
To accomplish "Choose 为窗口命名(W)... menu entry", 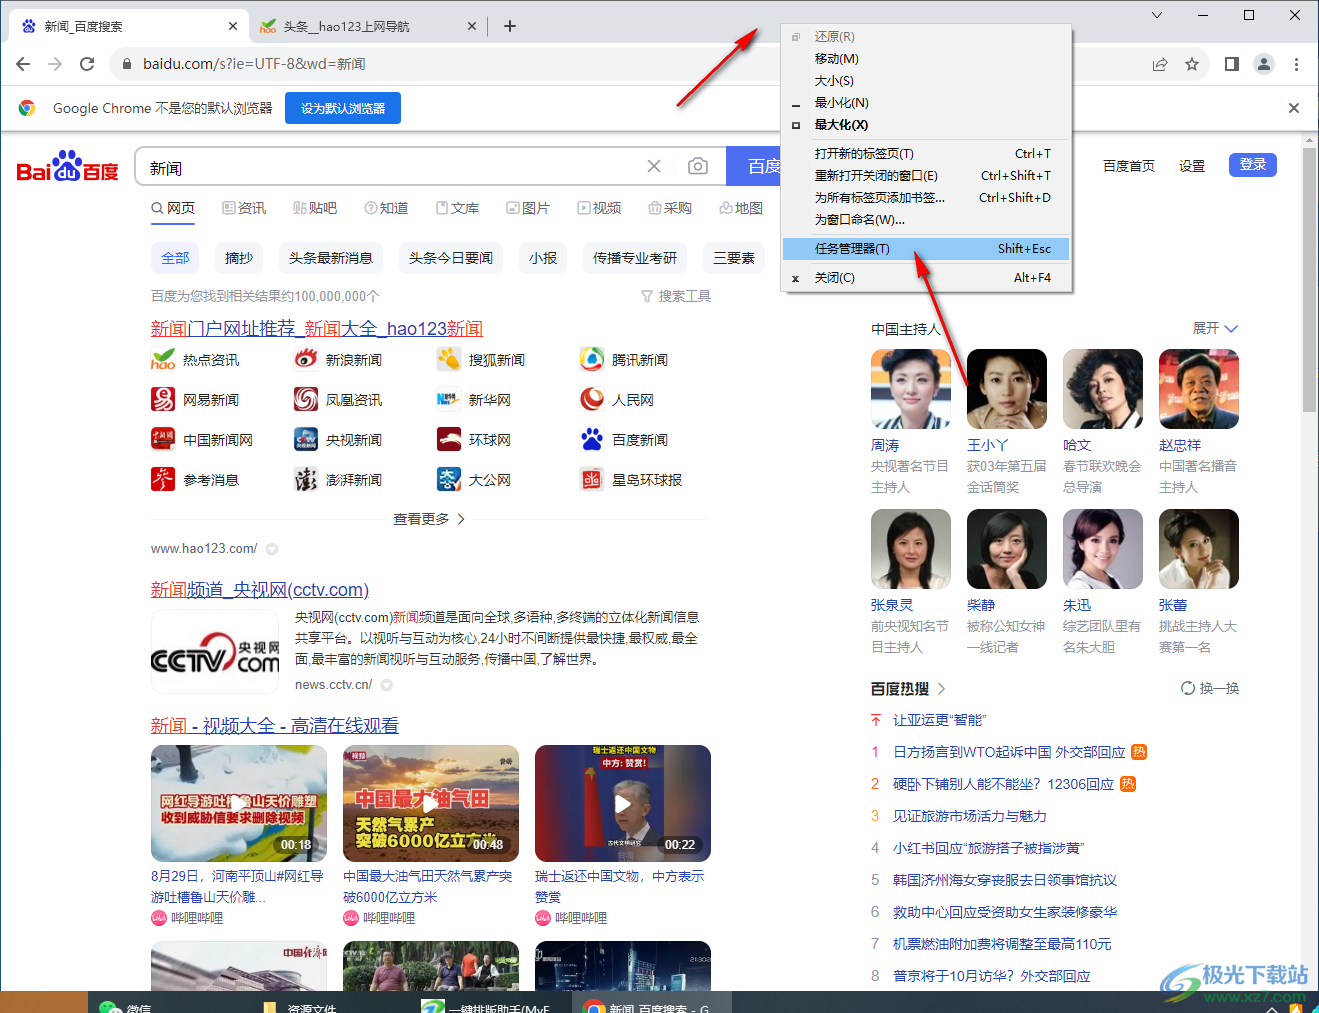I will [x=926, y=220].
